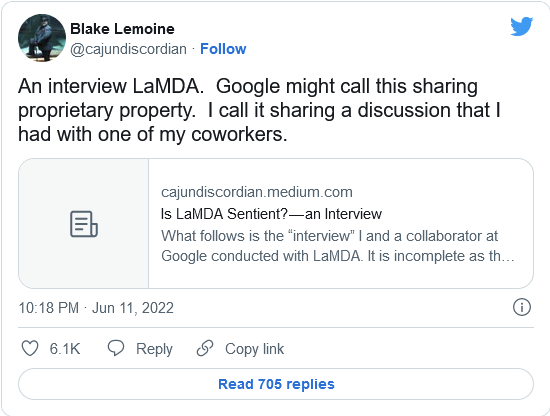Click the Twitter bird logo
This screenshot has height=416, width=550.
522,26
